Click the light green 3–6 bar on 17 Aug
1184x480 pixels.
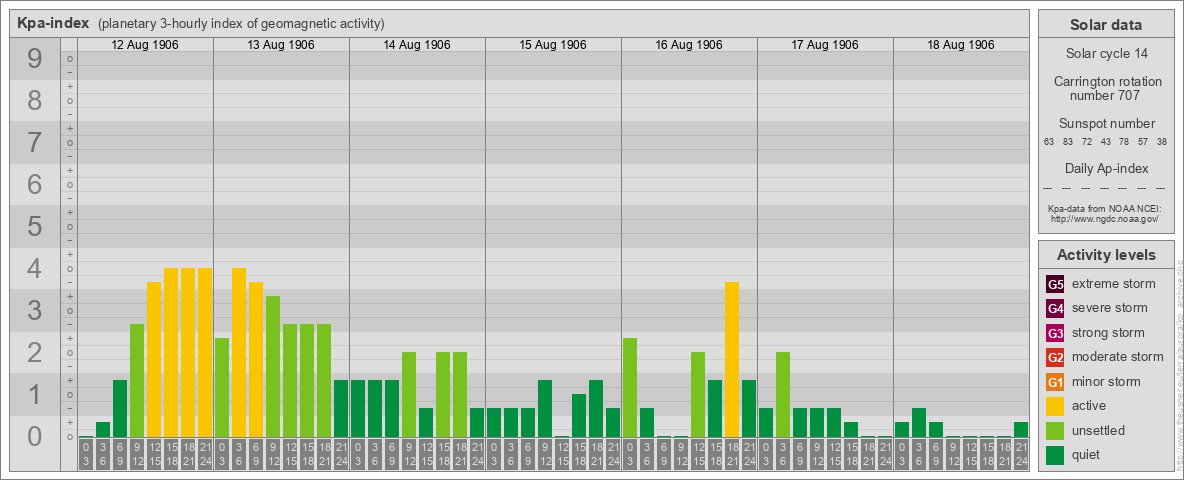pos(782,395)
